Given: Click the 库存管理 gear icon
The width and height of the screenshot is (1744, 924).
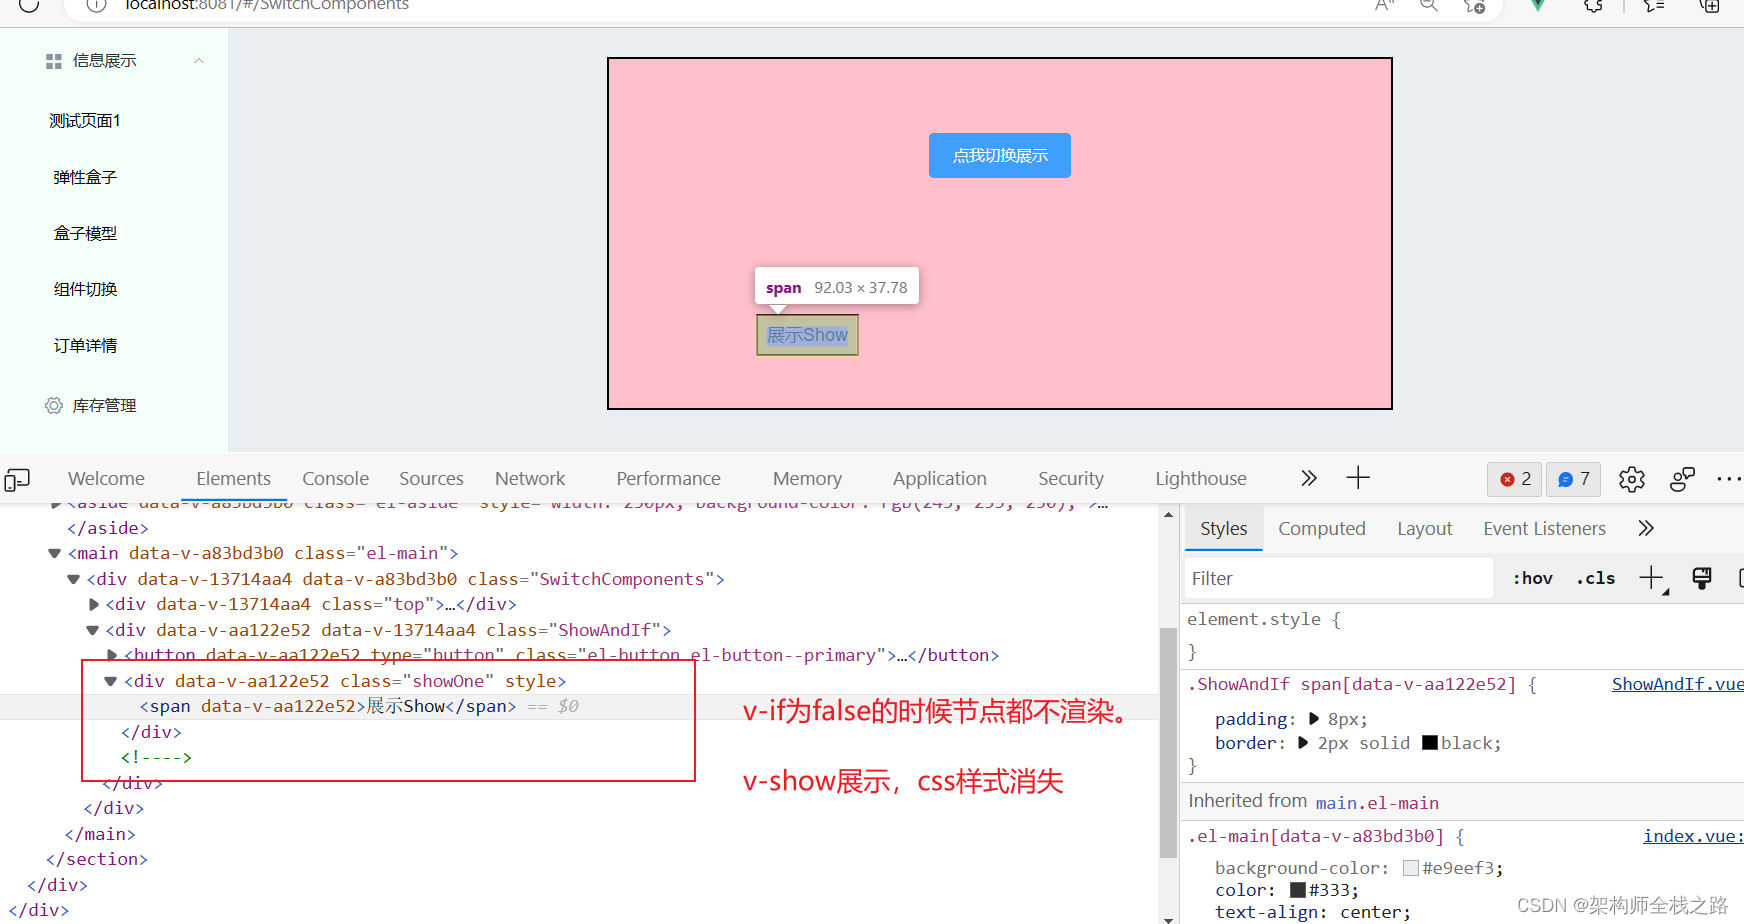Looking at the screenshot, I should tap(54, 405).
